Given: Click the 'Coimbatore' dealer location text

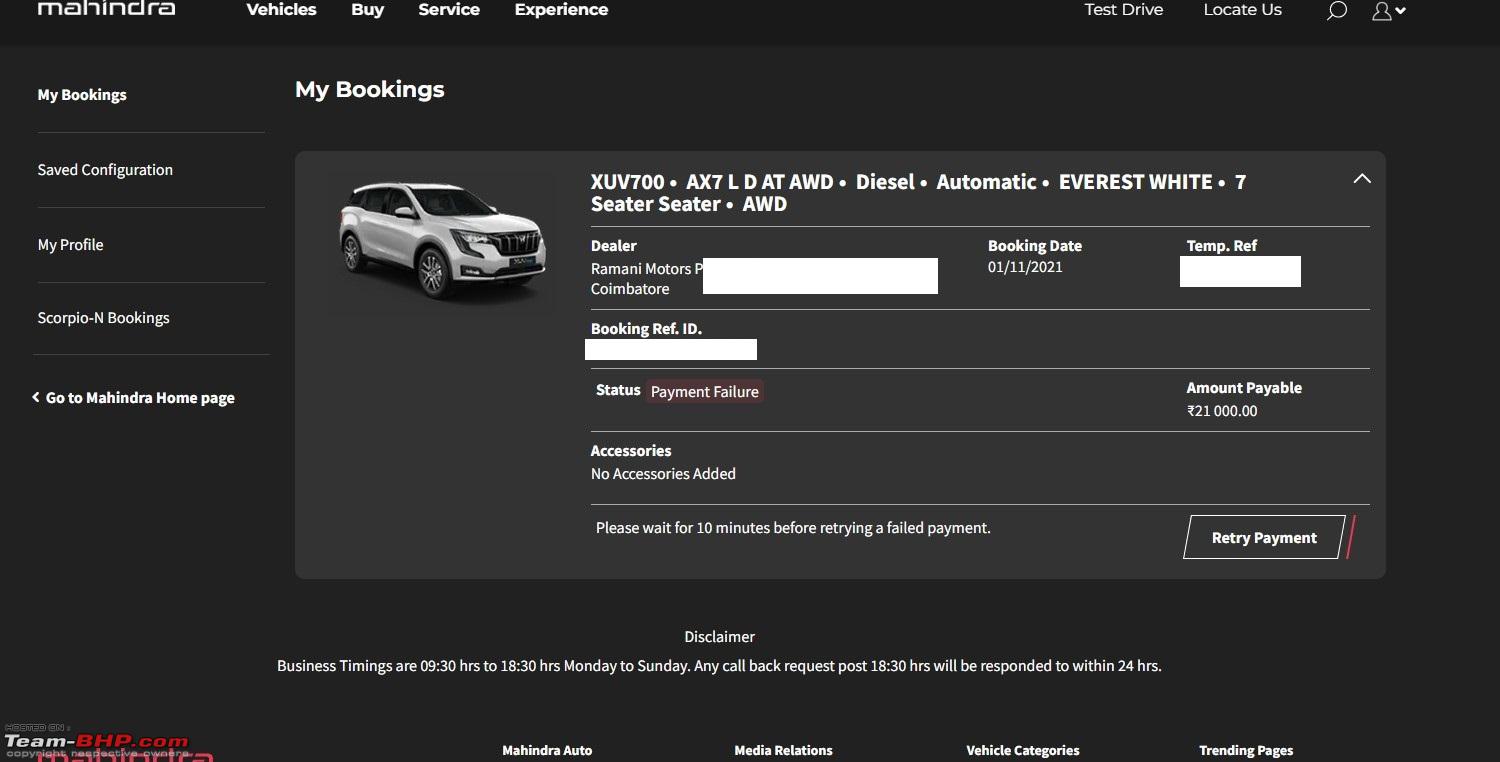Looking at the screenshot, I should coord(630,289).
